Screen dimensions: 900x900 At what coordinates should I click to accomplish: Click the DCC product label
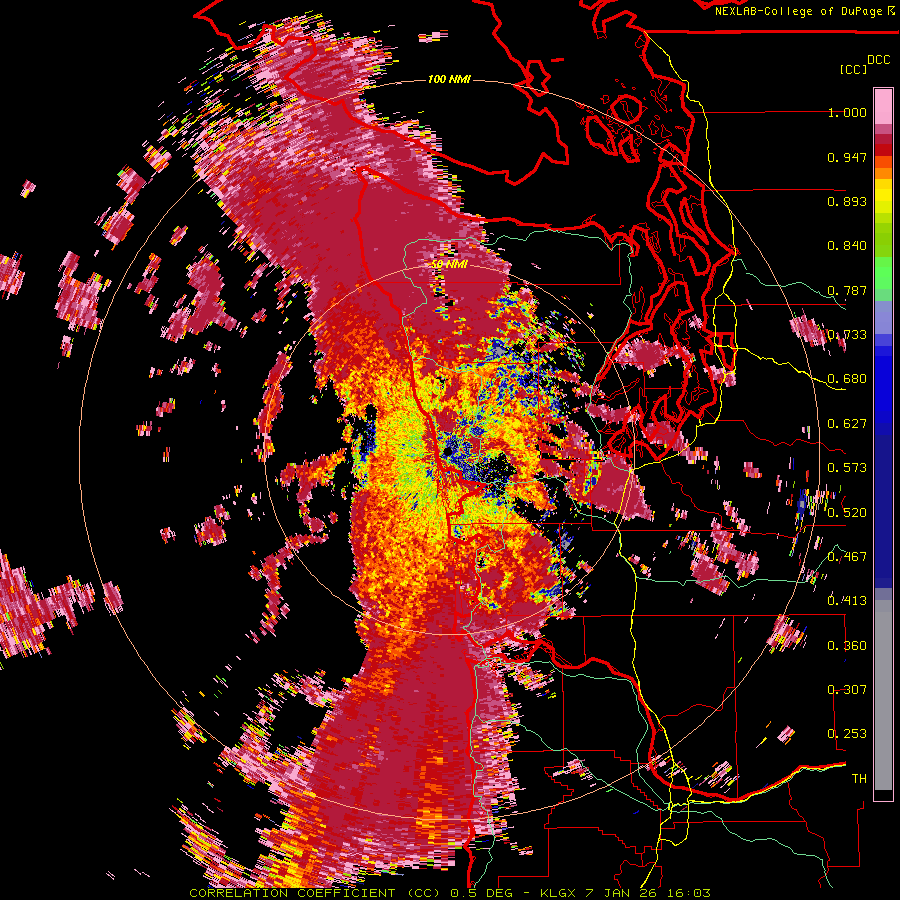(878, 59)
